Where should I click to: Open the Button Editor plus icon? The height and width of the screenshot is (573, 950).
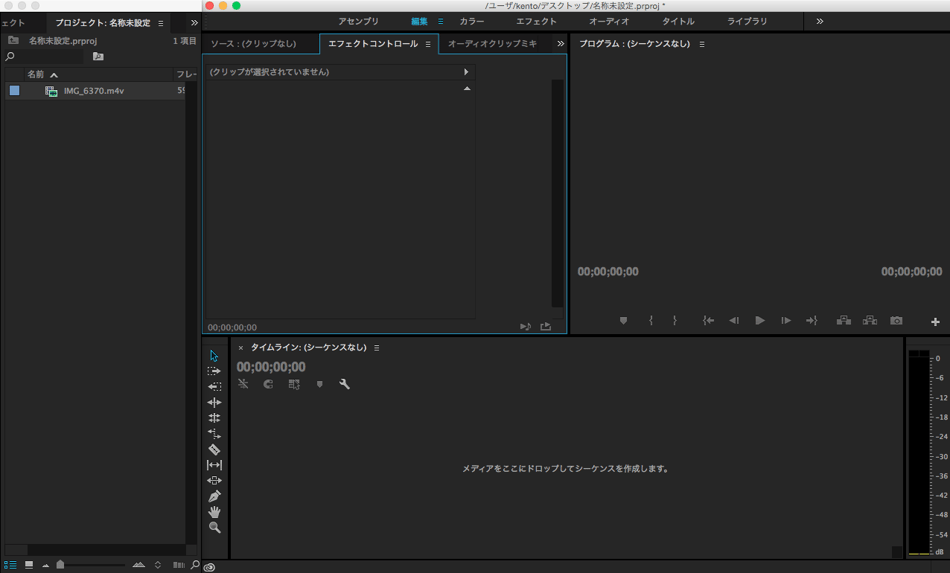[x=935, y=322]
